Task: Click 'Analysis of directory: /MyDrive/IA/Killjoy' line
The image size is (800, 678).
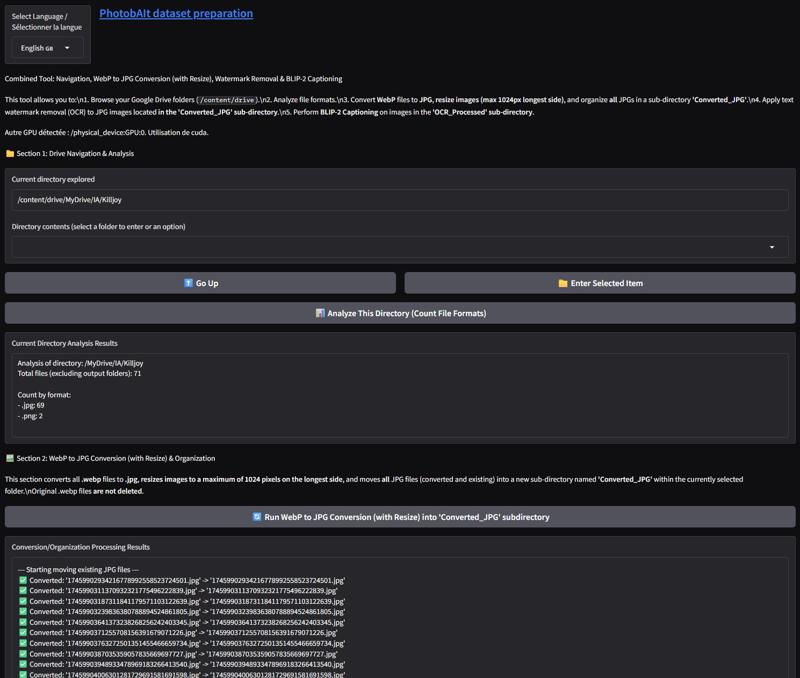Action: click(x=80, y=363)
